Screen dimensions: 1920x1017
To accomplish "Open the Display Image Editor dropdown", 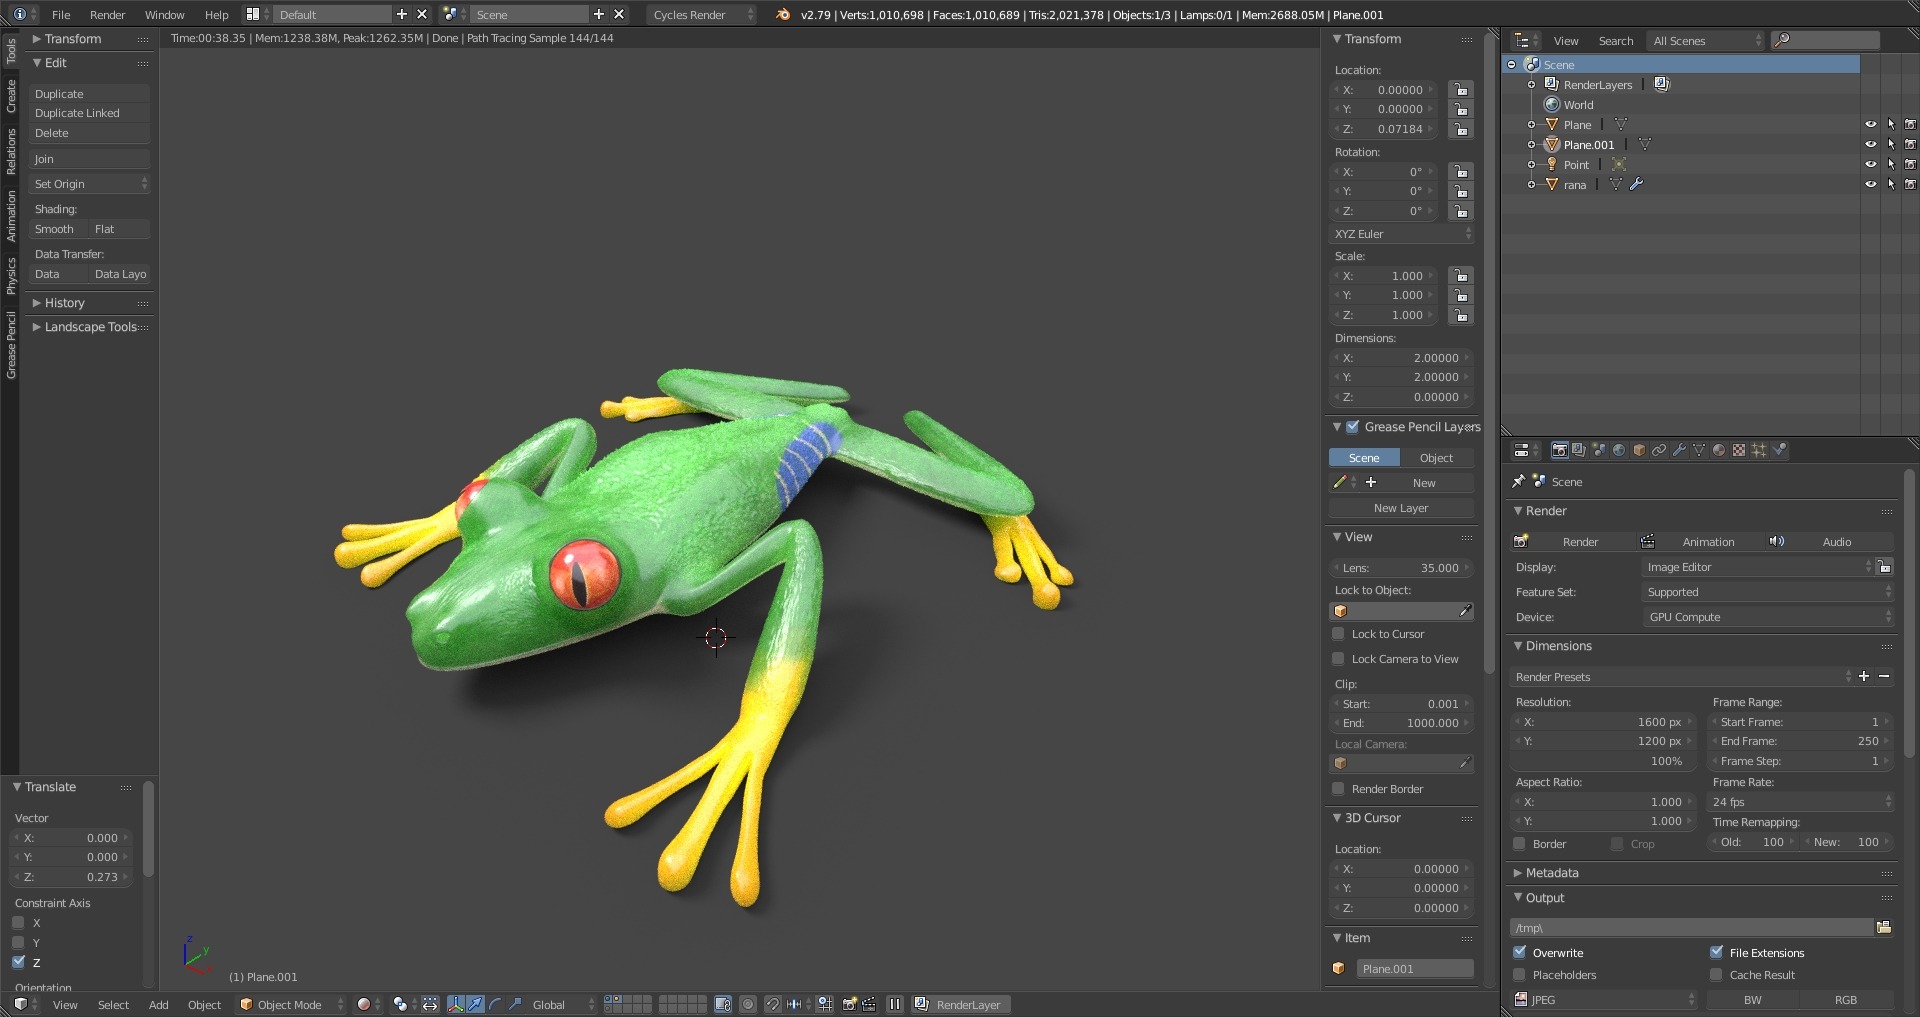I will (x=1757, y=567).
